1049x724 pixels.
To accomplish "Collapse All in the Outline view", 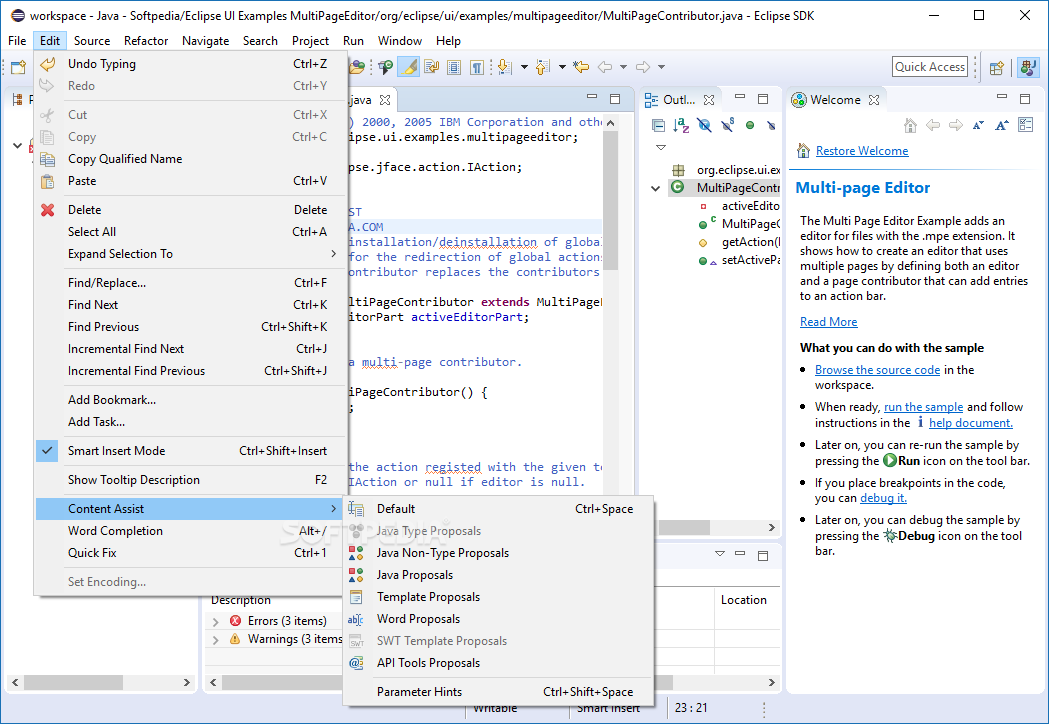I will click(x=658, y=125).
